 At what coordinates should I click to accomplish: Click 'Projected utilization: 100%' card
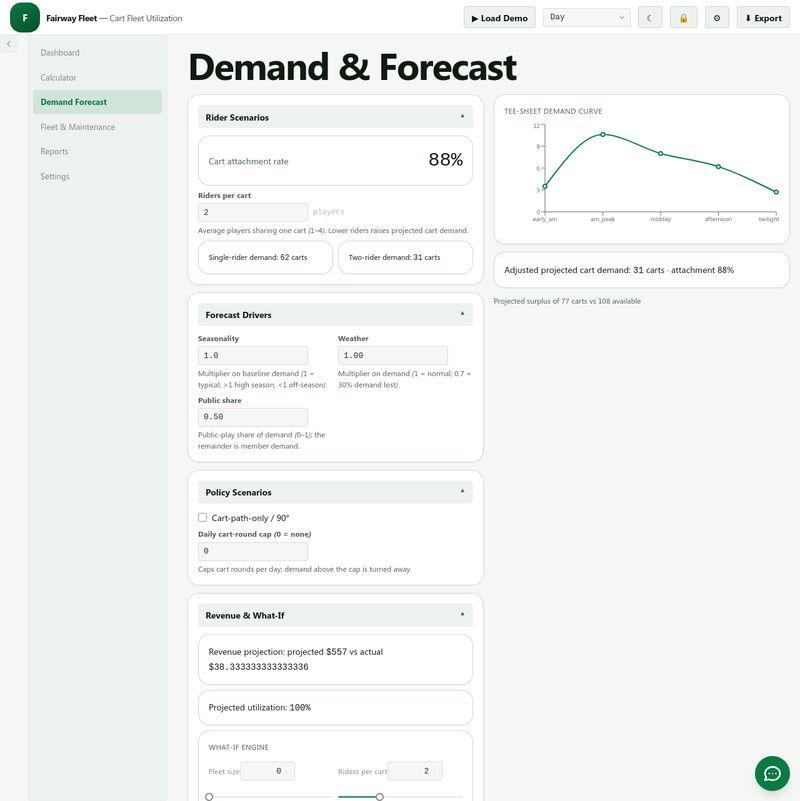335,708
